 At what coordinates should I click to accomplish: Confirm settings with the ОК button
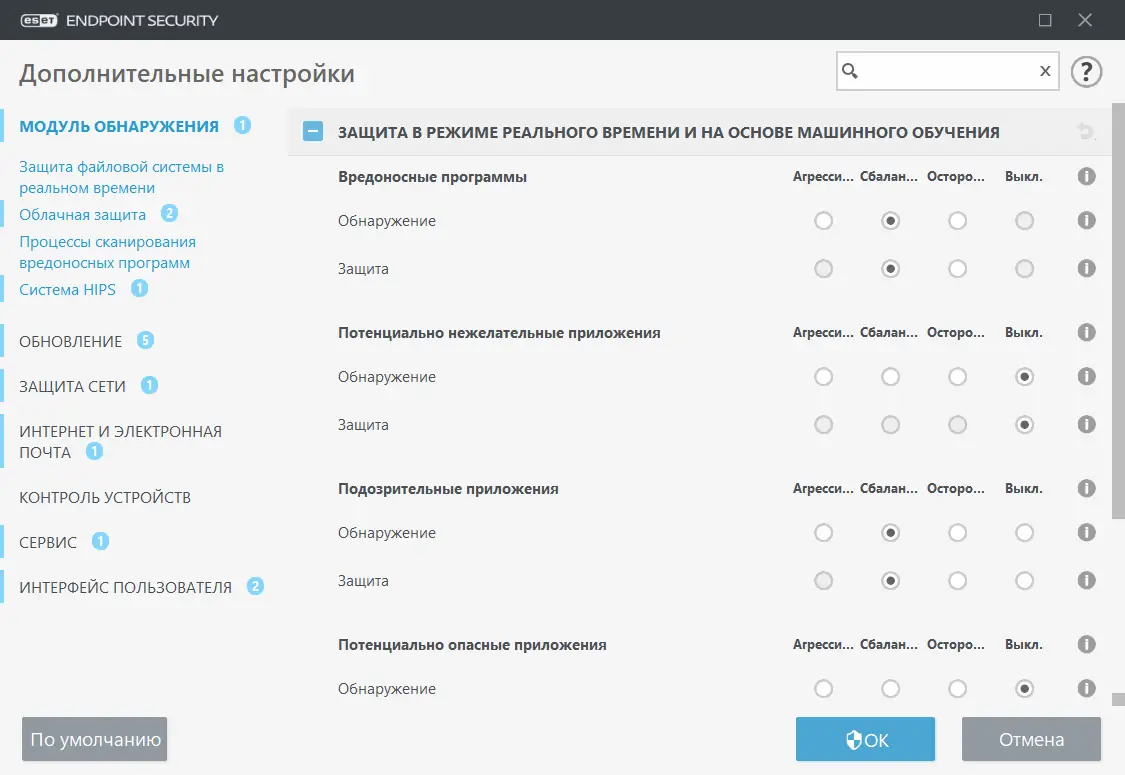point(865,739)
